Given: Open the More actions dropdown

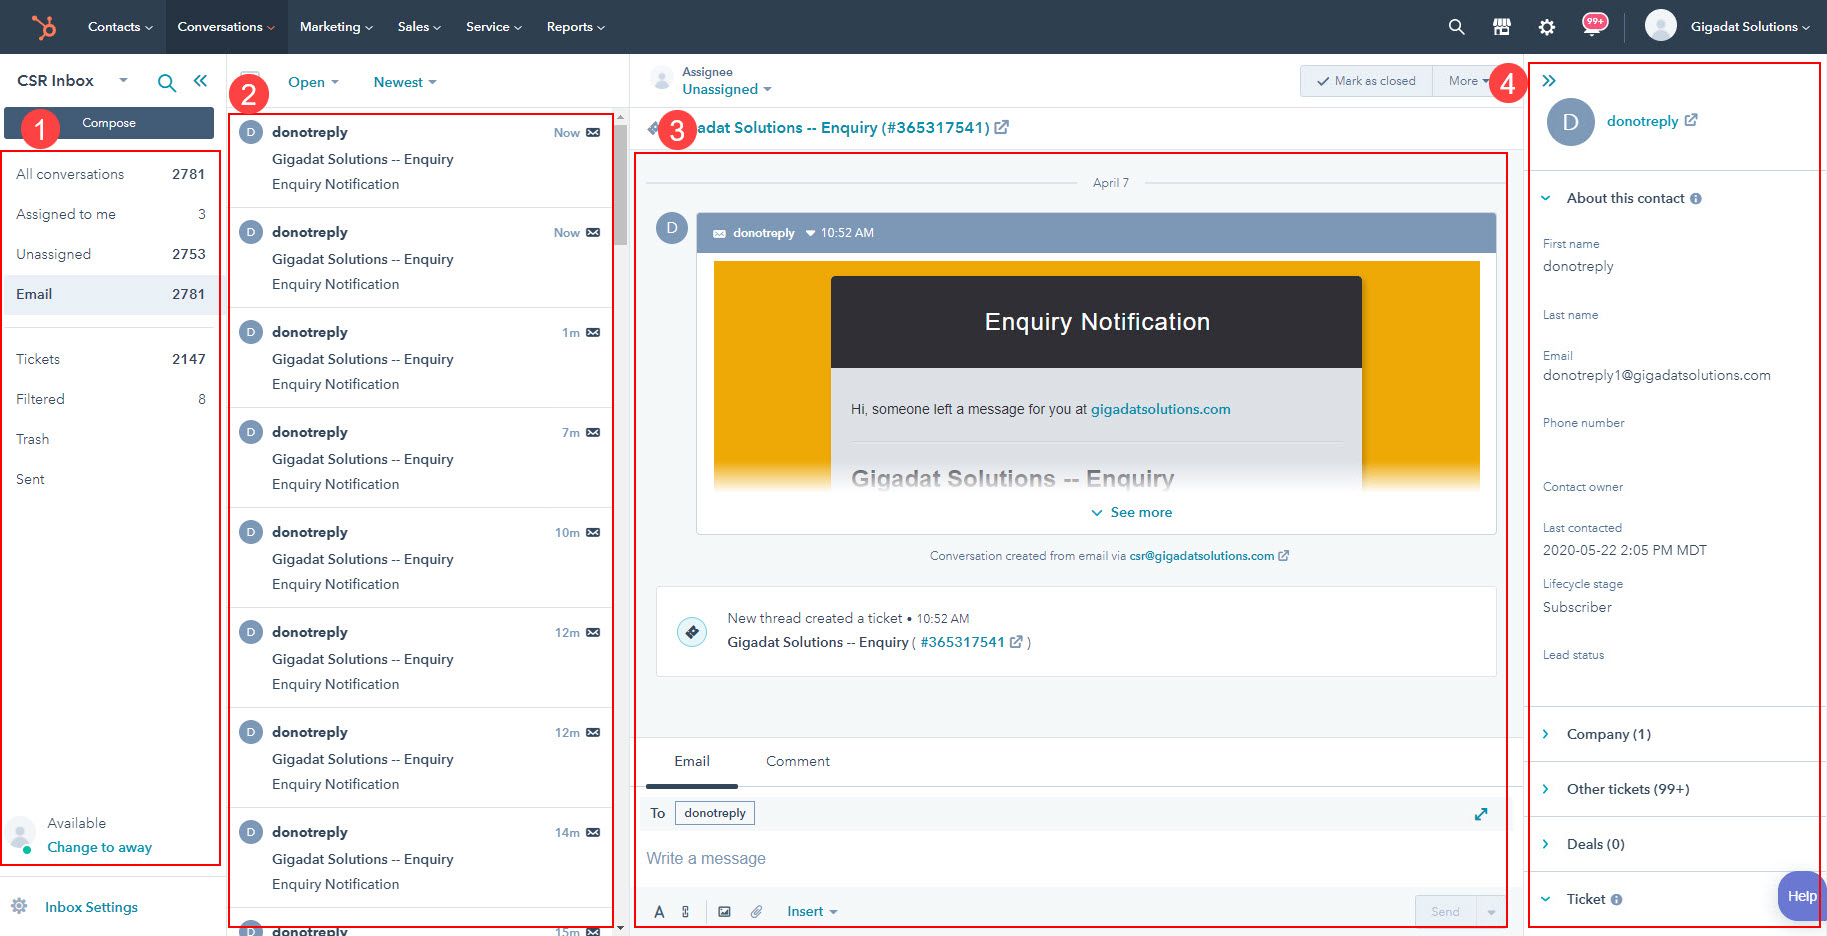Looking at the screenshot, I should point(1469,81).
